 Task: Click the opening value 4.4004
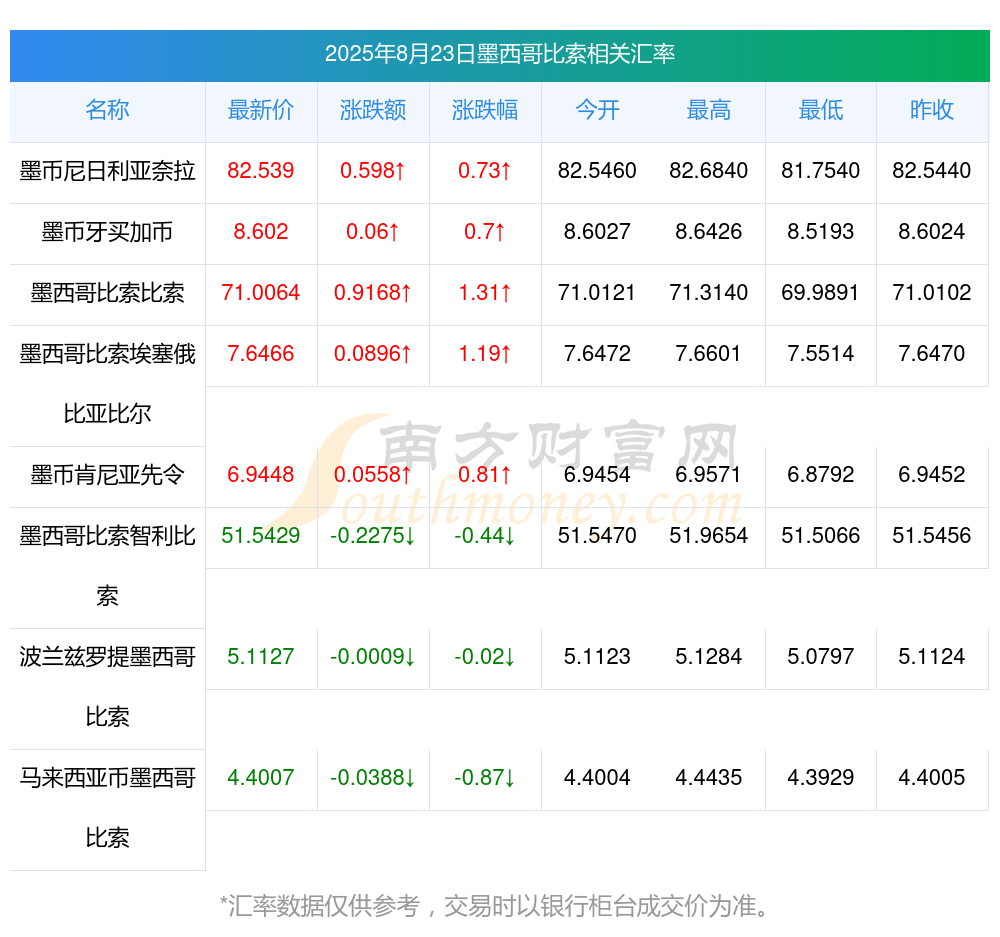597,778
